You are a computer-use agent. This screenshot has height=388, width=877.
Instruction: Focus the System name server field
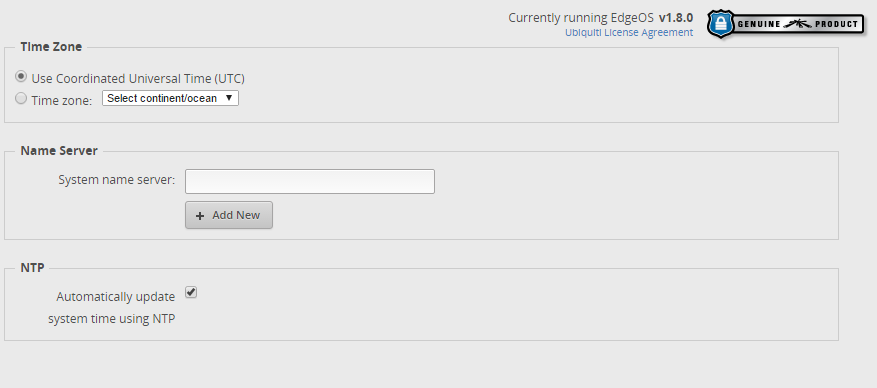[x=310, y=182]
